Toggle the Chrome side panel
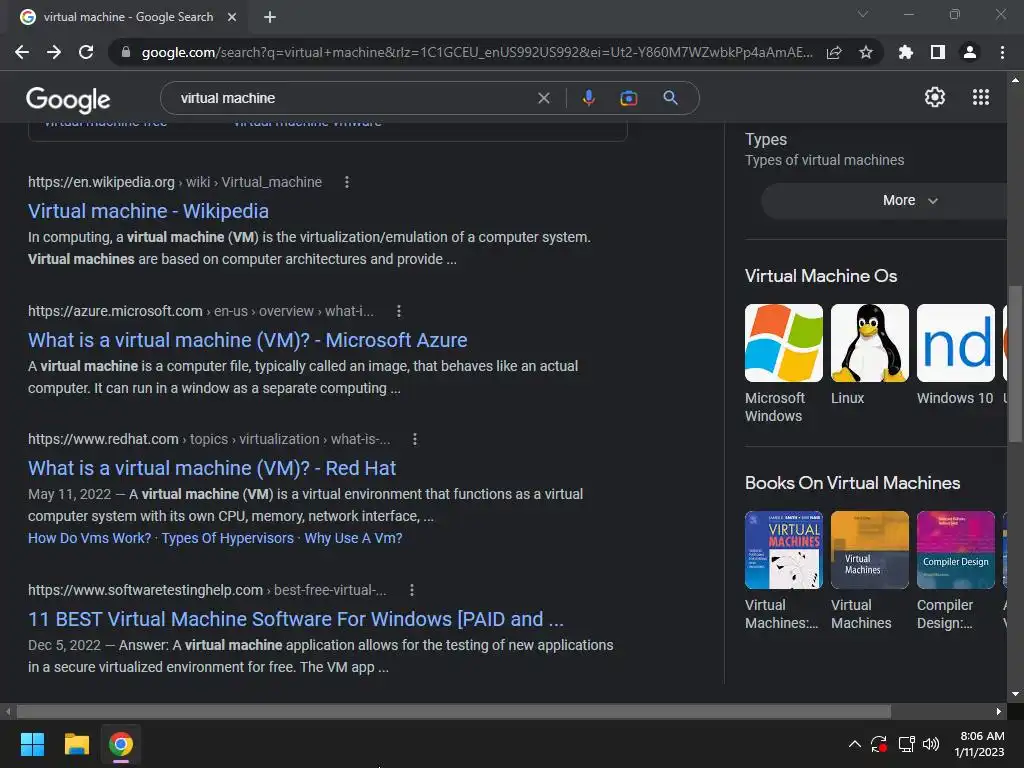This screenshot has width=1024, height=768. click(938, 52)
